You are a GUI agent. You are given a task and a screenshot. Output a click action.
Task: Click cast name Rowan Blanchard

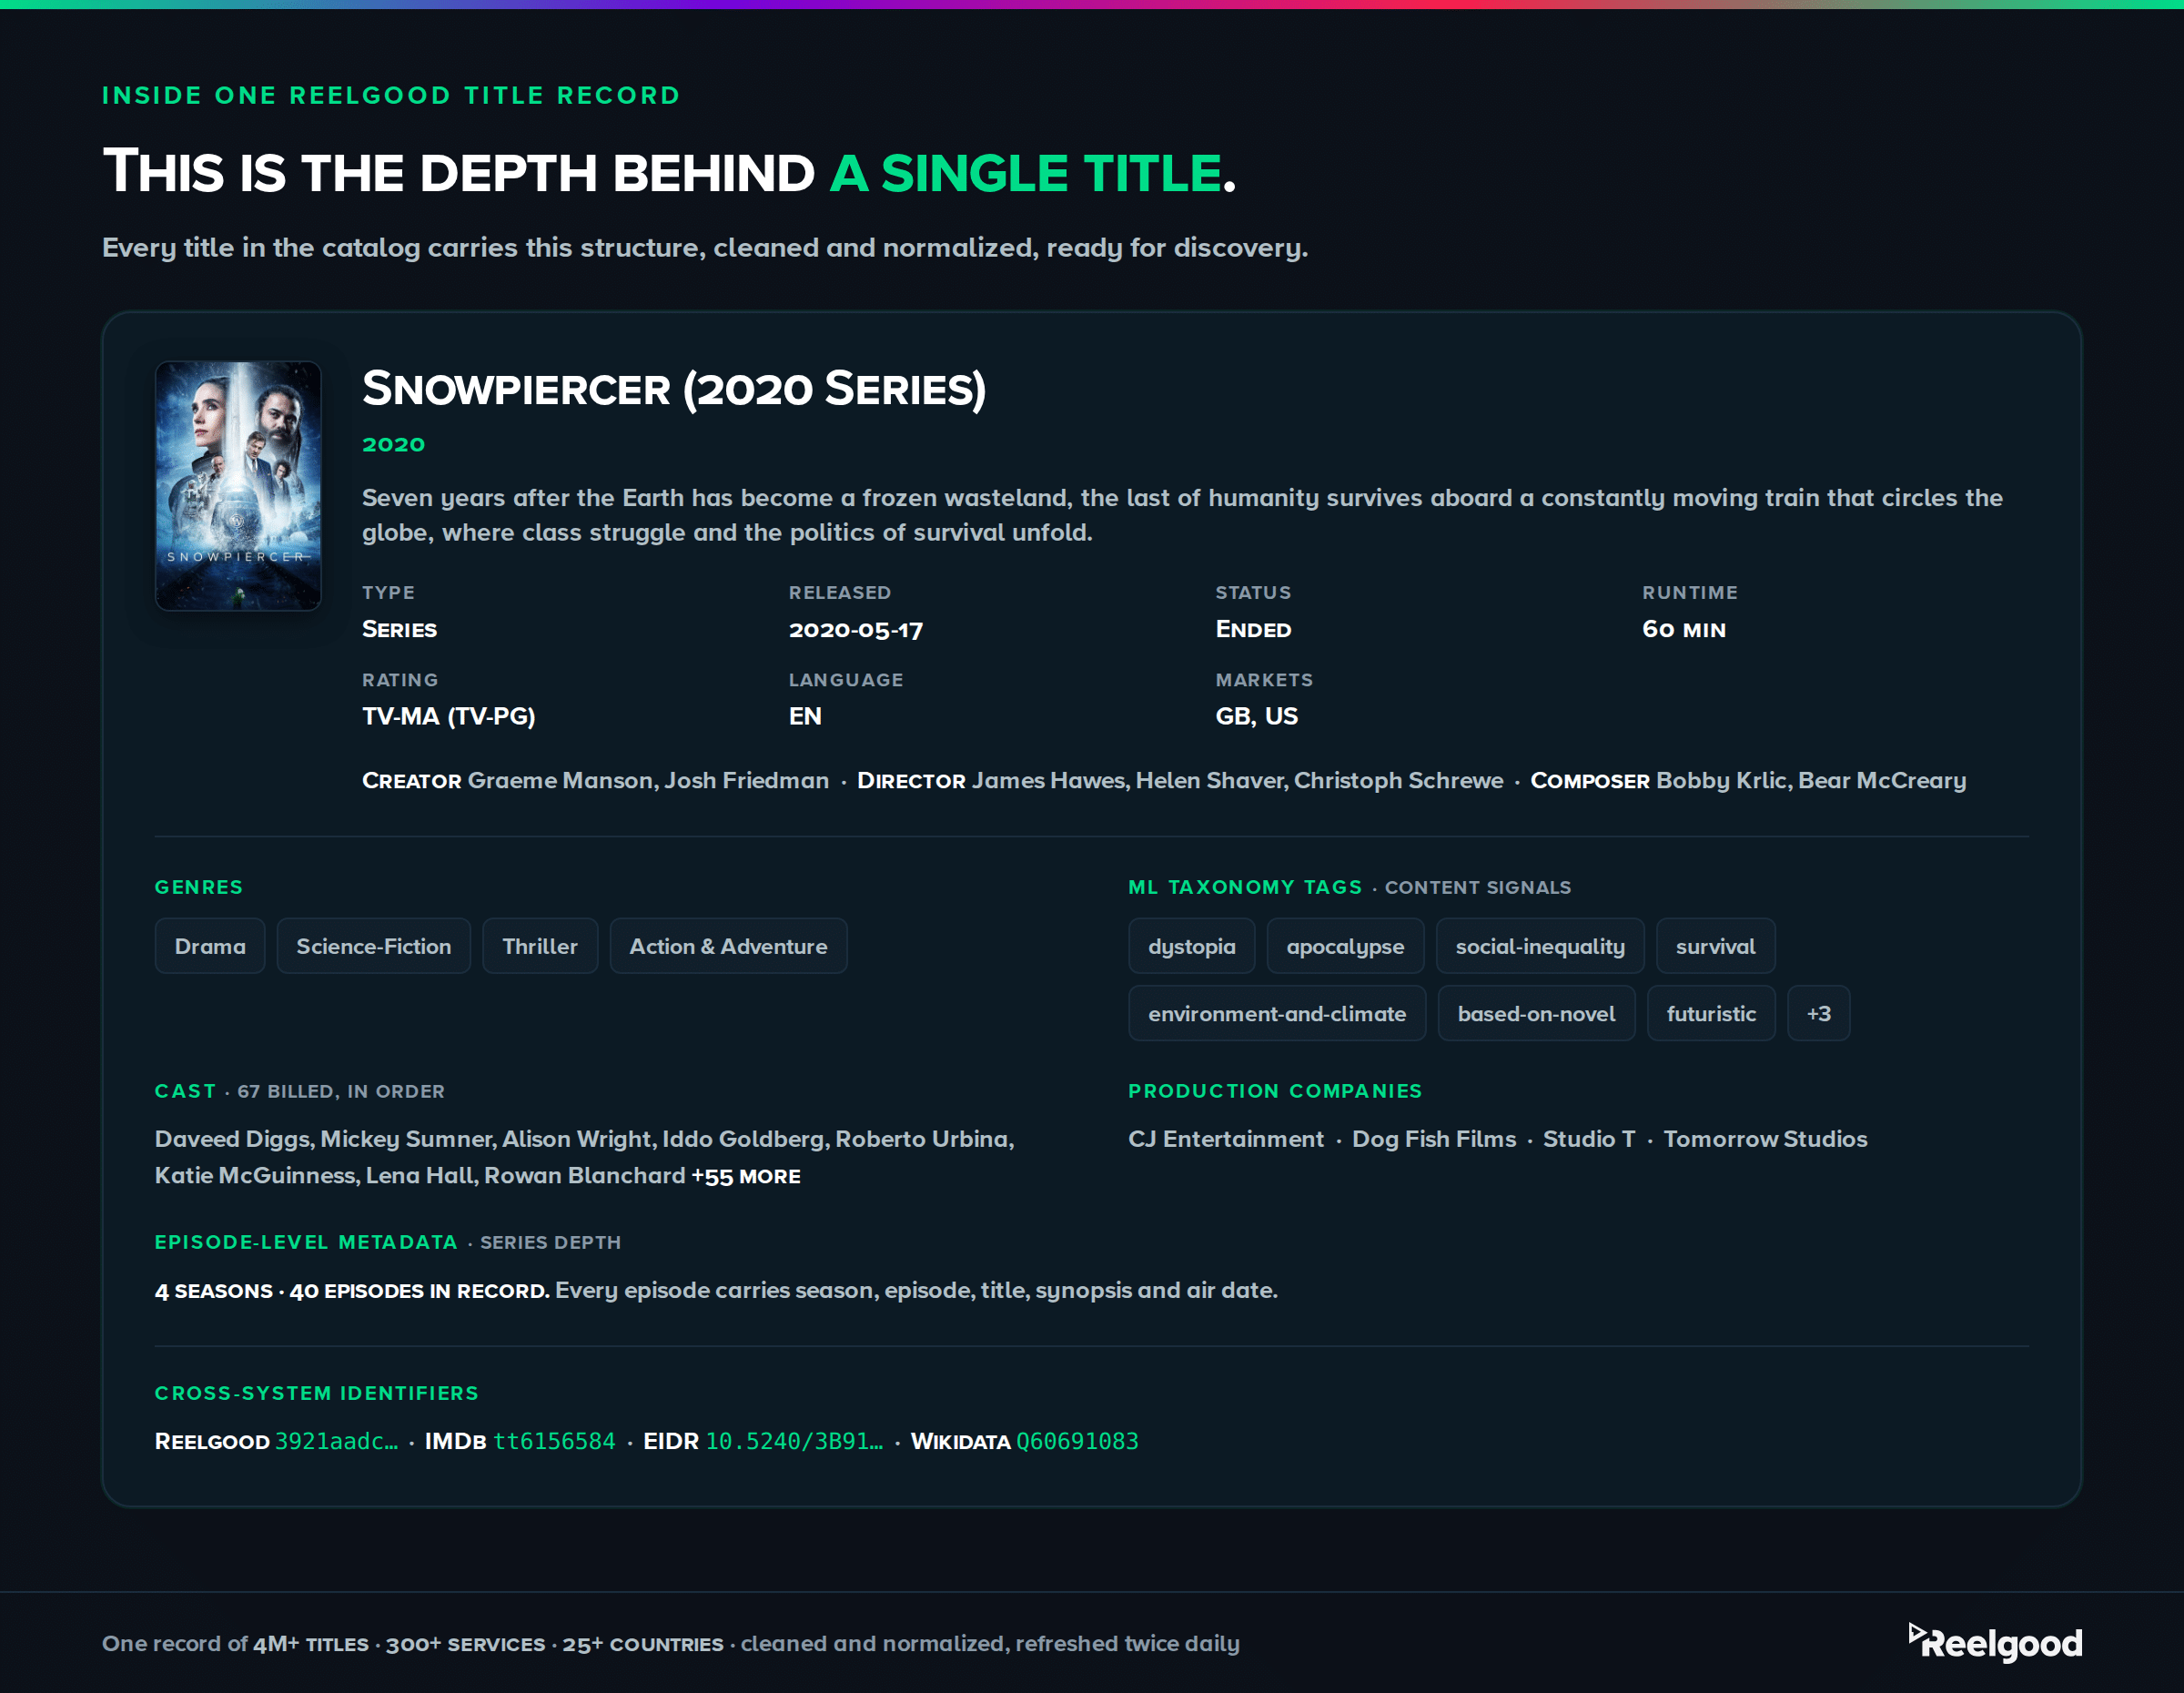pos(585,1175)
